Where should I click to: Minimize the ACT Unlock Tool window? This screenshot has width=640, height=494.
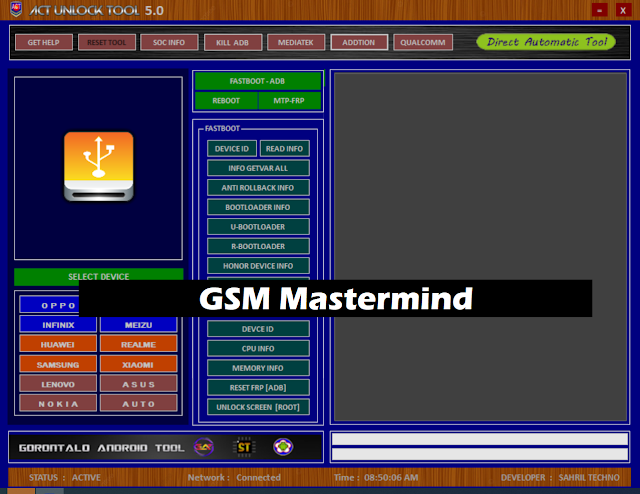tap(600, 10)
